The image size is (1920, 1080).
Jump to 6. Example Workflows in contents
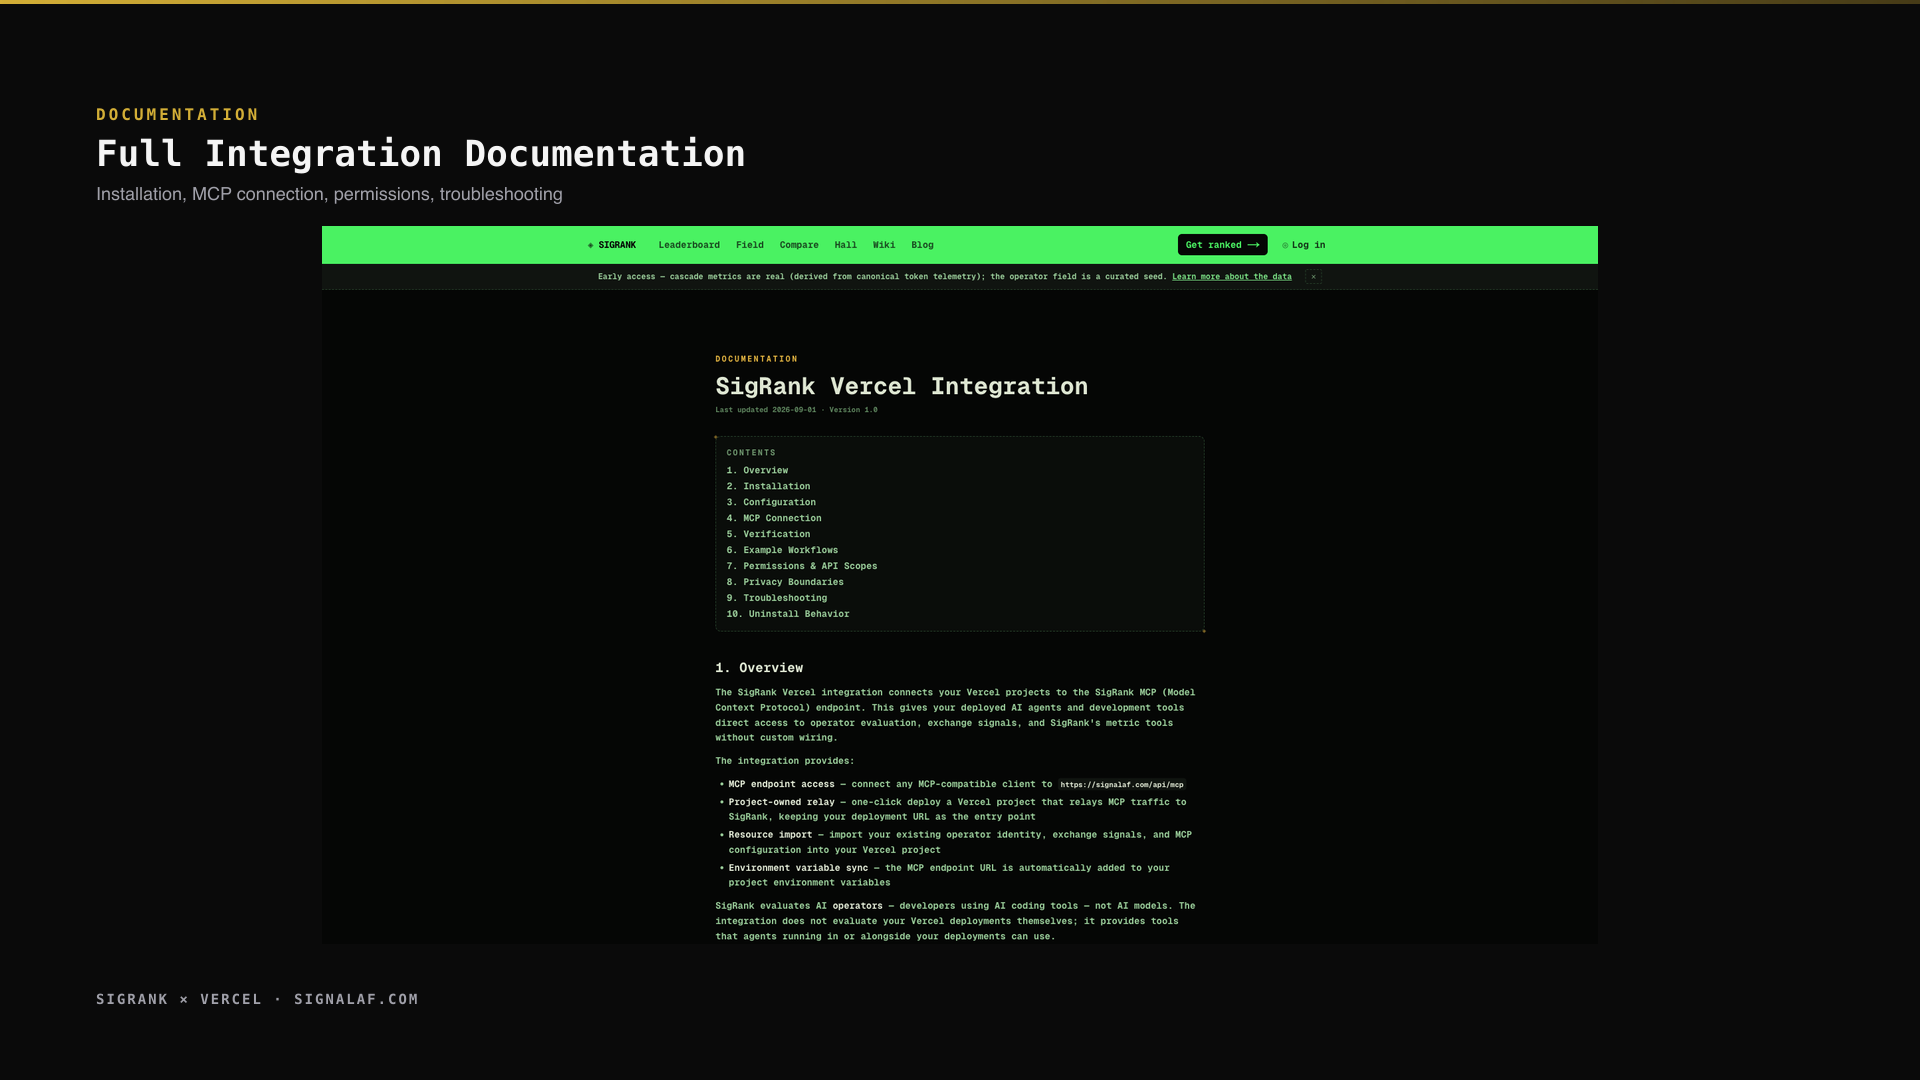782,550
